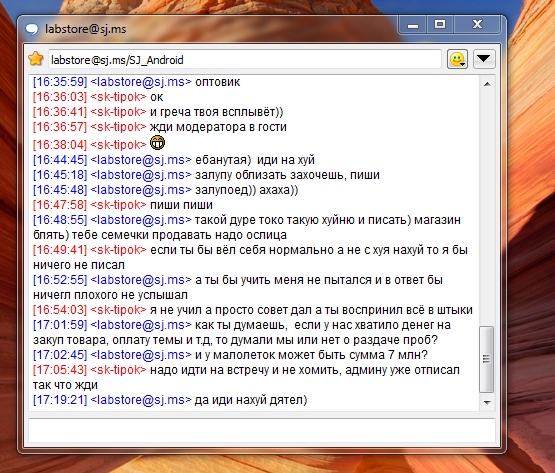Viewport: 555px width, 473px height.
Task: Click the message "оптовик"
Action: click(218, 82)
